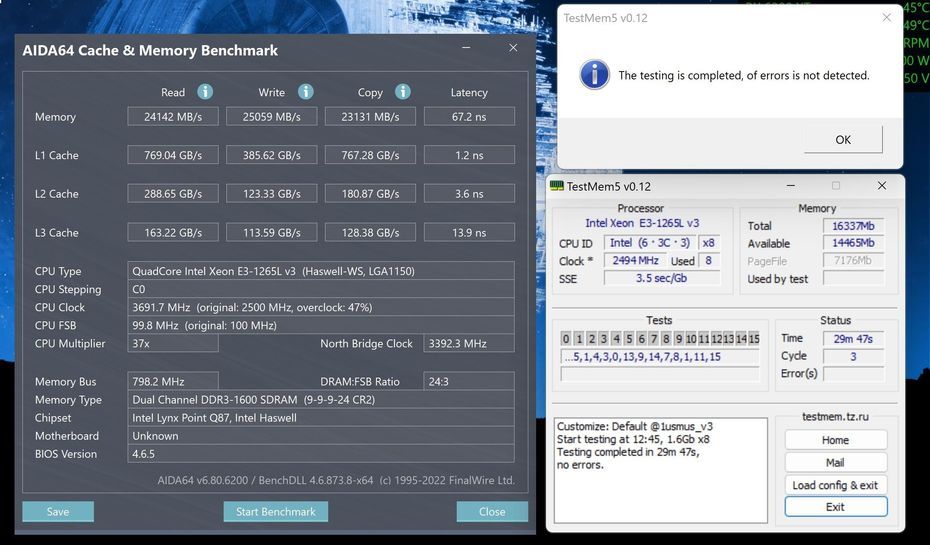
Task: Click the Mail button in TestMem5
Action: click(835, 462)
